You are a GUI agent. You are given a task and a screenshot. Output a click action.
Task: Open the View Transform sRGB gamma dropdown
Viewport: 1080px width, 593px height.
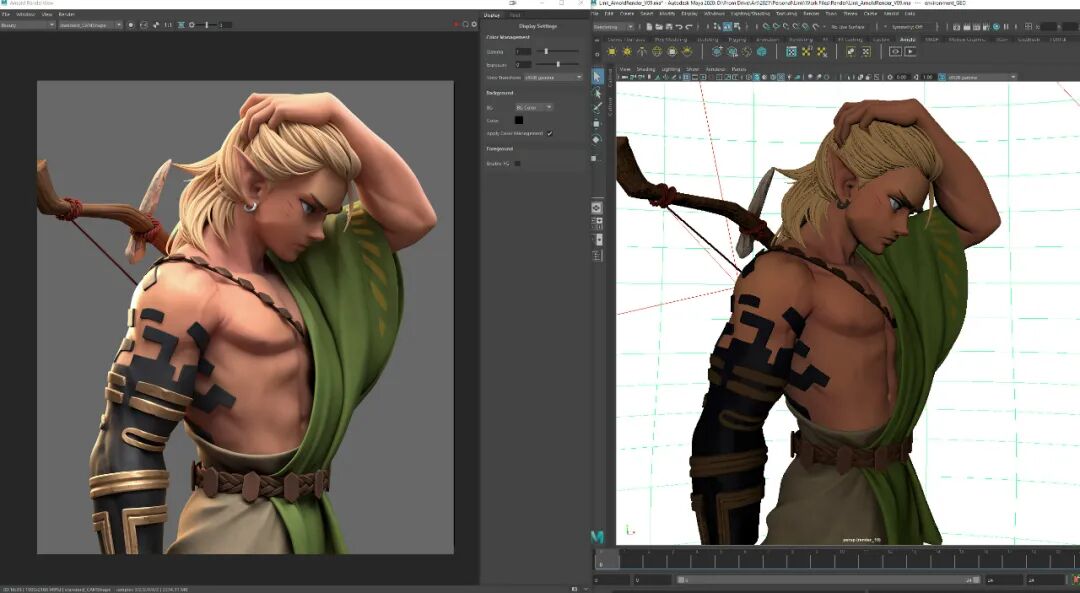click(553, 78)
